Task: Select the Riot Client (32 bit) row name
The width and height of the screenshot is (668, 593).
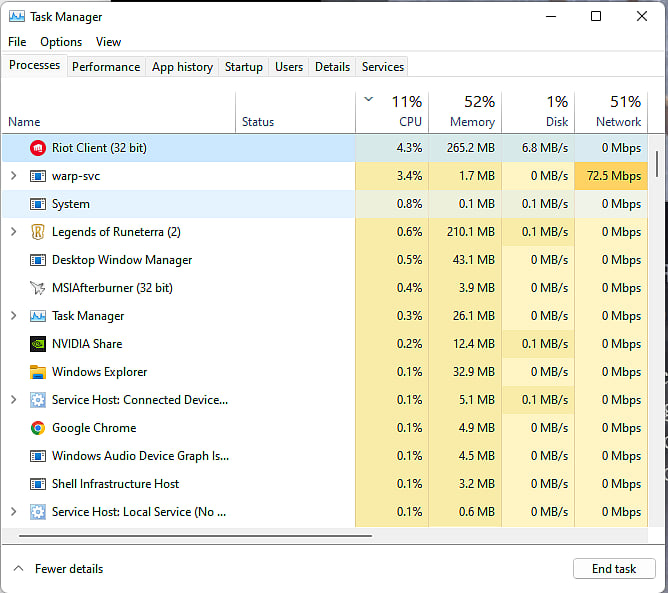Action: click(99, 148)
